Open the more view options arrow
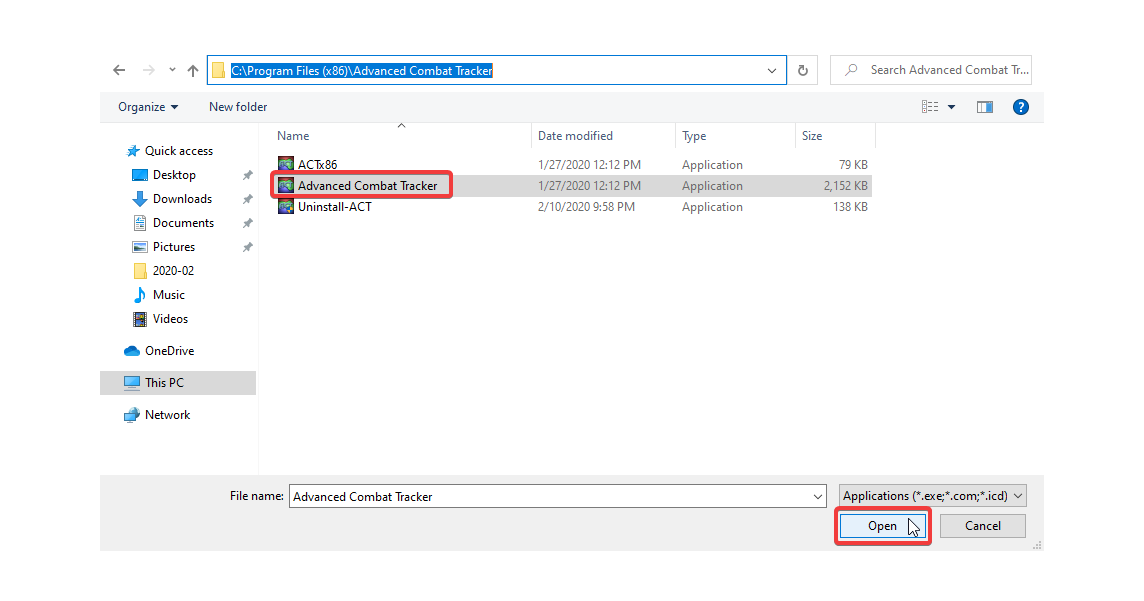Image resolution: width=1144 pixels, height=601 pixels. click(951, 106)
